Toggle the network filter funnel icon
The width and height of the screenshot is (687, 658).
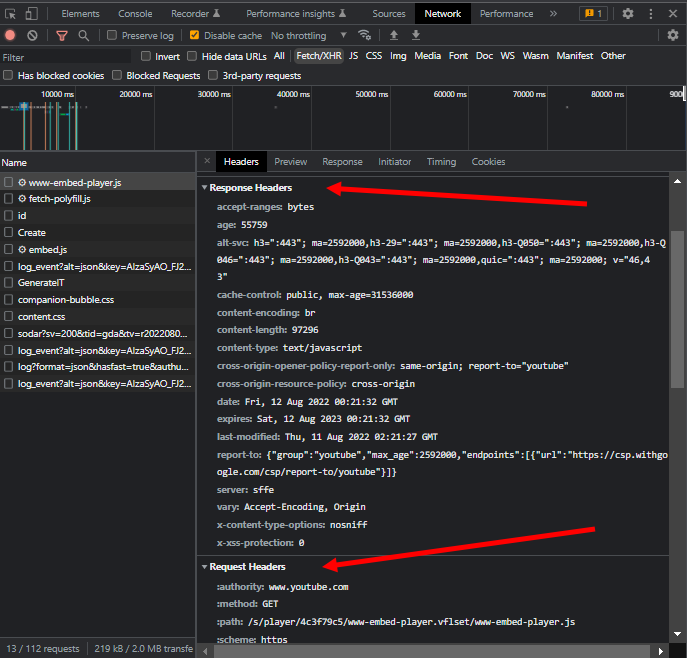tap(62, 35)
